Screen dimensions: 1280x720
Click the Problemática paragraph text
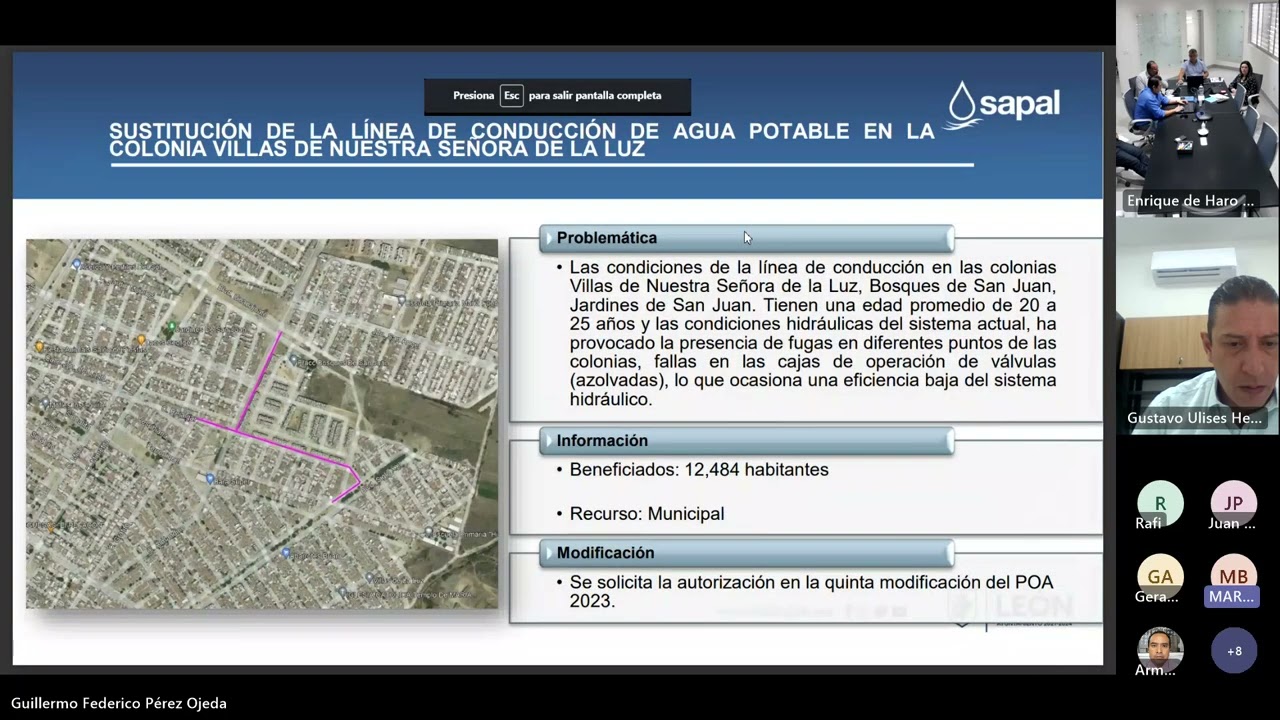tap(813, 333)
